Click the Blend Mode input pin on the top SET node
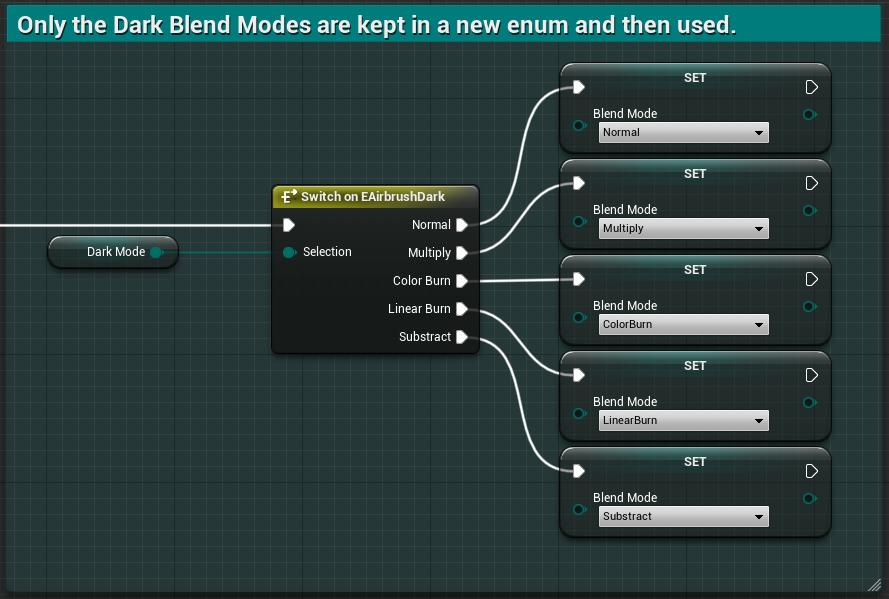The height and width of the screenshot is (599, 889). (579, 127)
